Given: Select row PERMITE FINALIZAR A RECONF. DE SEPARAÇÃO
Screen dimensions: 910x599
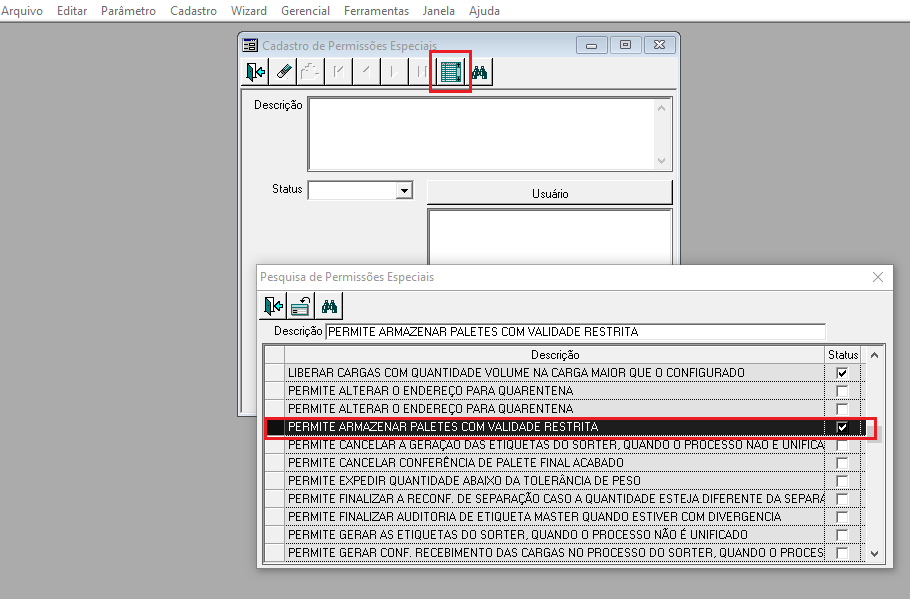Looking at the screenshot, I should point(554,499).
